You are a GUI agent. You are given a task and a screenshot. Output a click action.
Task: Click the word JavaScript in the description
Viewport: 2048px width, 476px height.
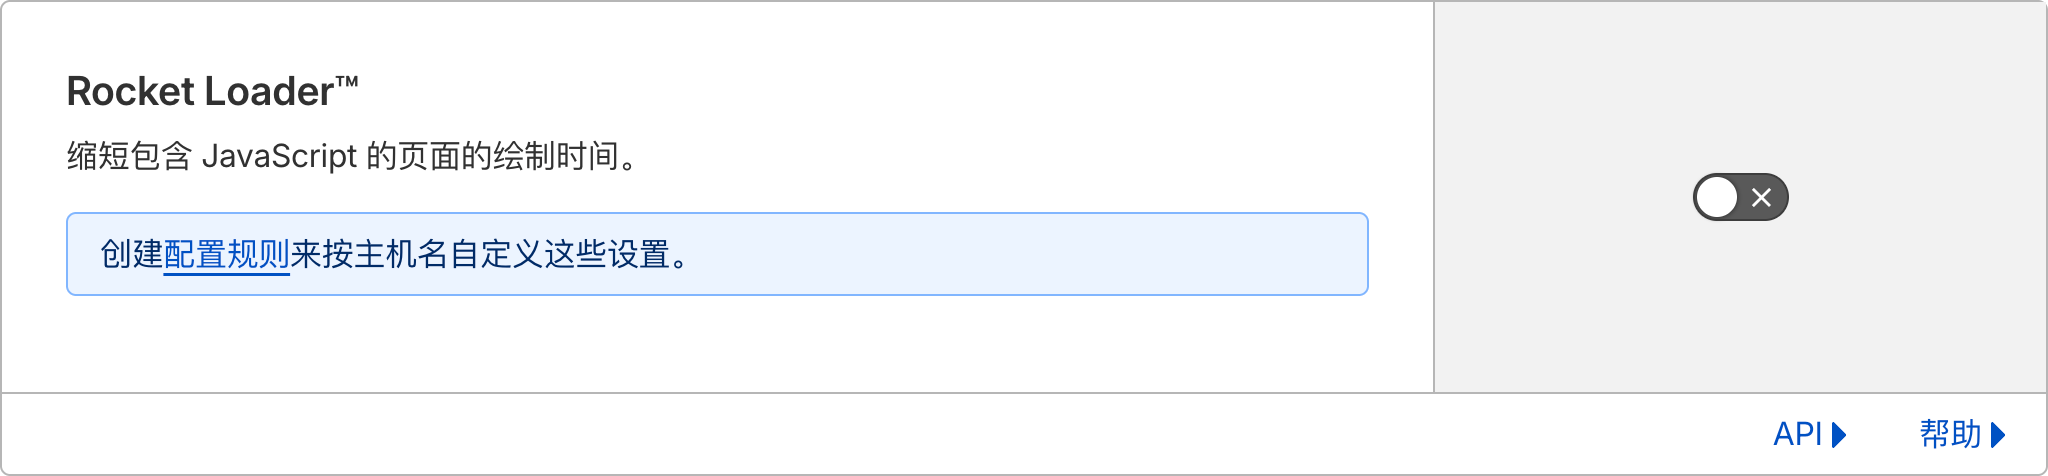279,157
